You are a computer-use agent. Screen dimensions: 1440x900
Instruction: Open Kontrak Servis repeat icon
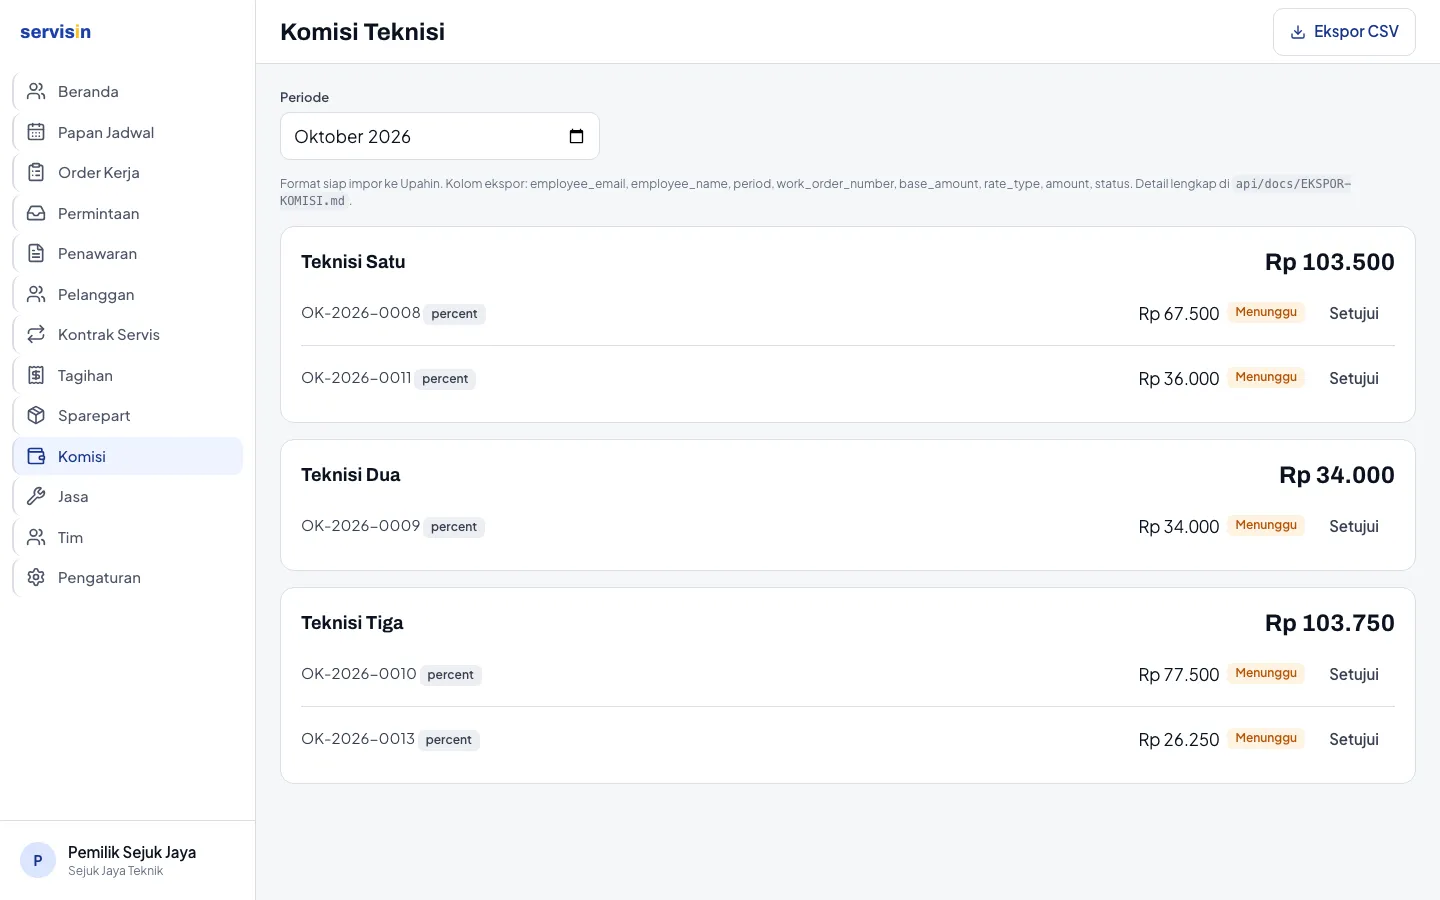point(36,334)
